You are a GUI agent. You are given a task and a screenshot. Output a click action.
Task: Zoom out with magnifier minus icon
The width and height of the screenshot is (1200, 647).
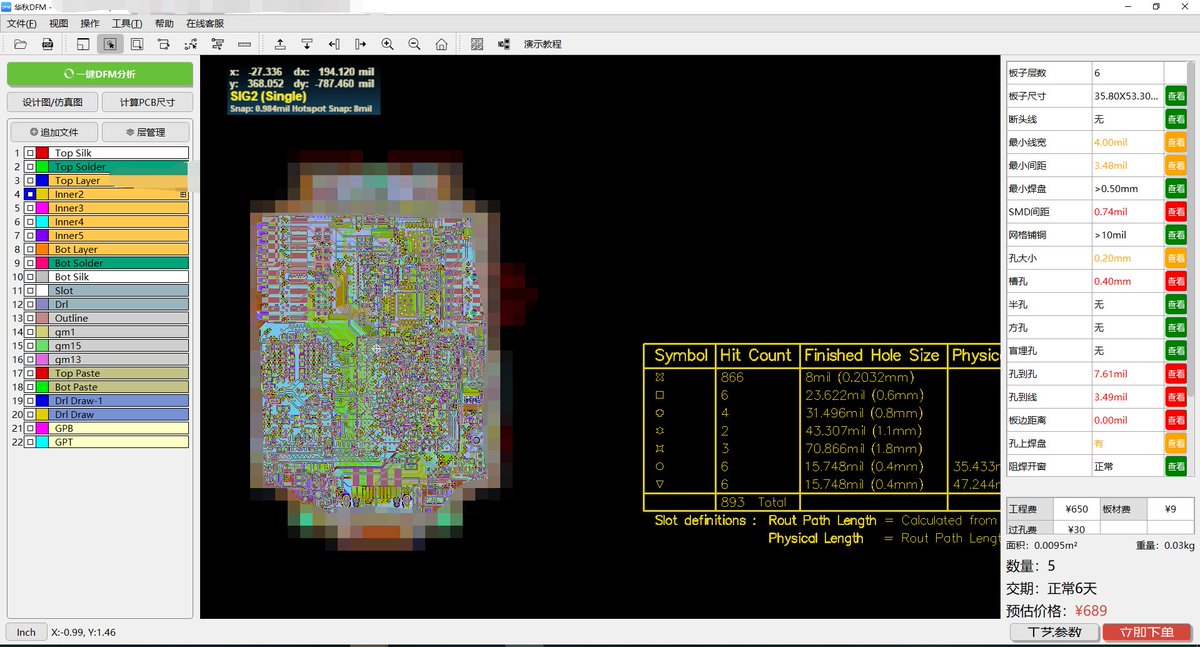tap(415, 44)
